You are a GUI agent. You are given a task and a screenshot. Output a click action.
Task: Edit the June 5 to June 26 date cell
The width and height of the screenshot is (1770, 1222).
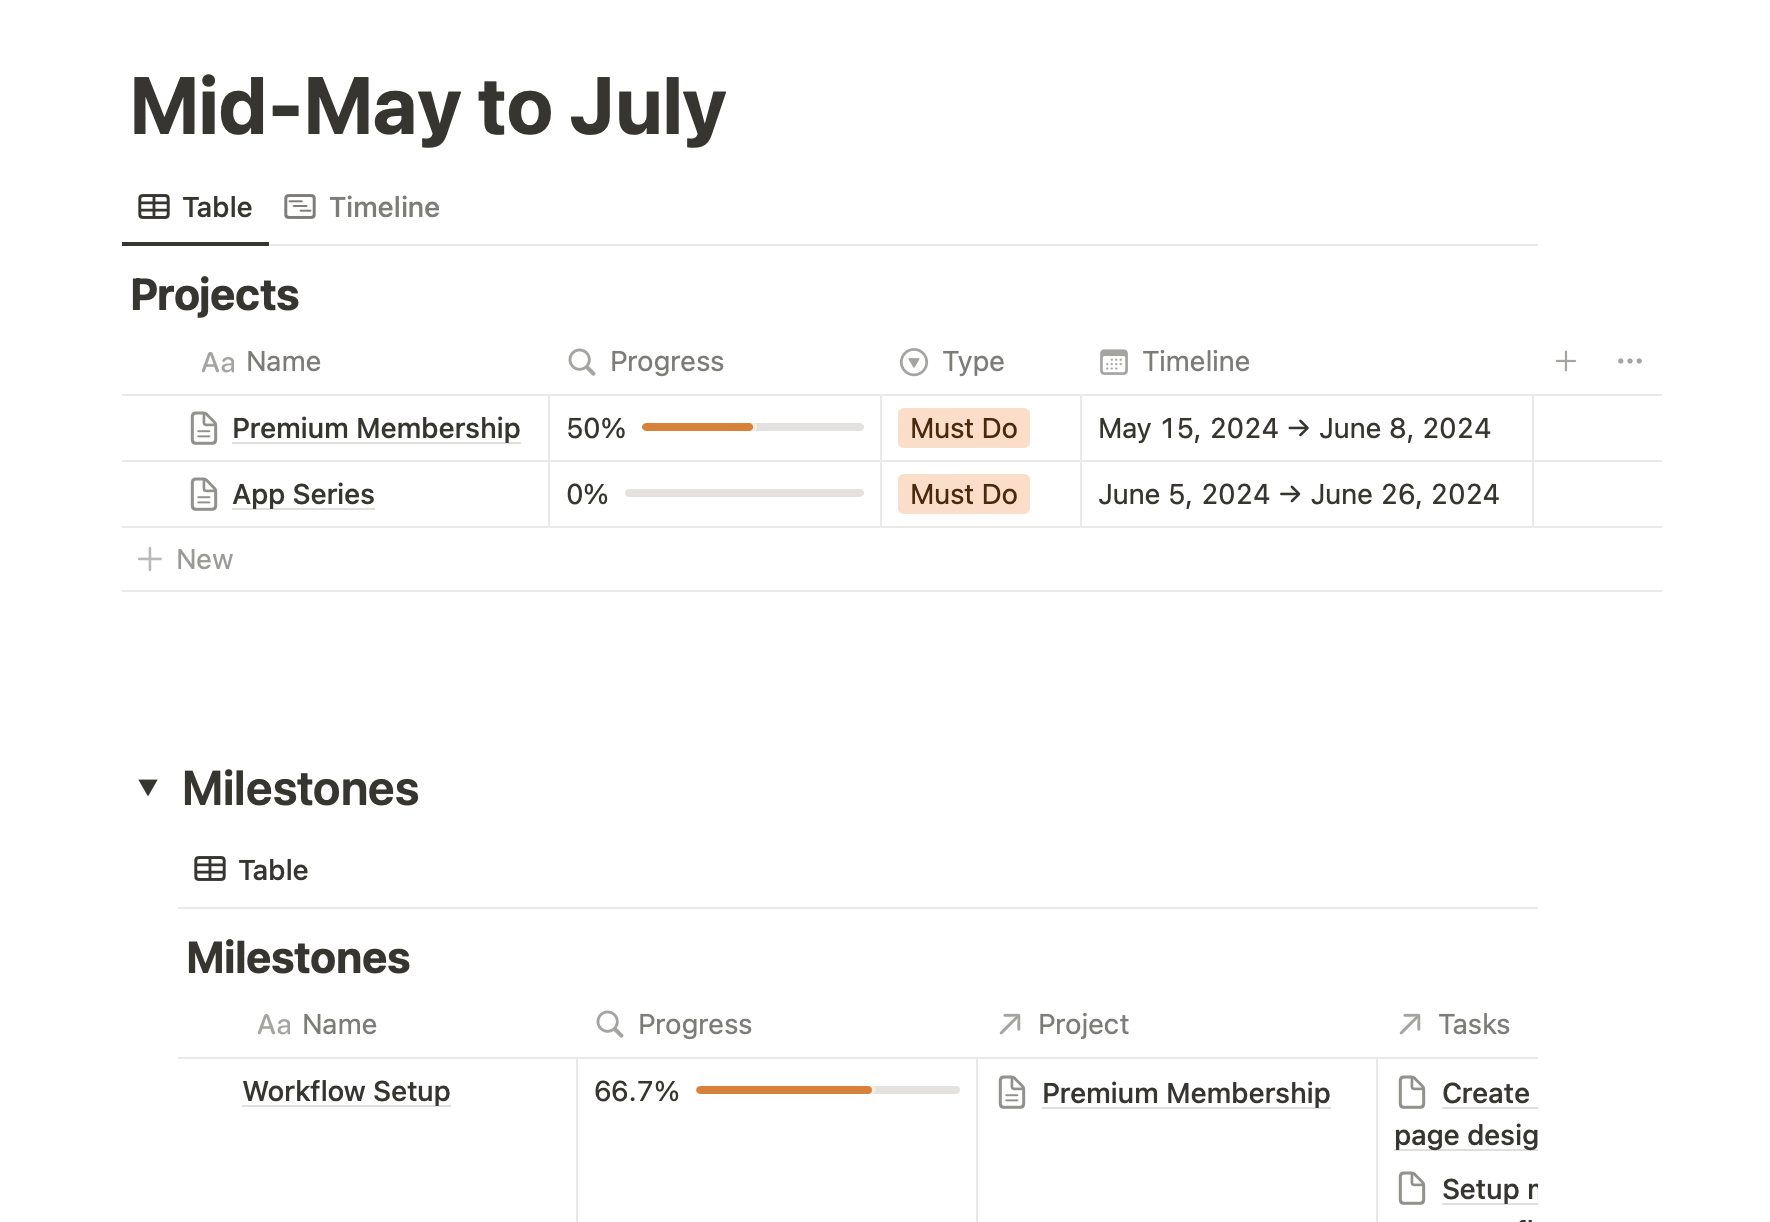pyautogui.click(x=1298, y=494)
